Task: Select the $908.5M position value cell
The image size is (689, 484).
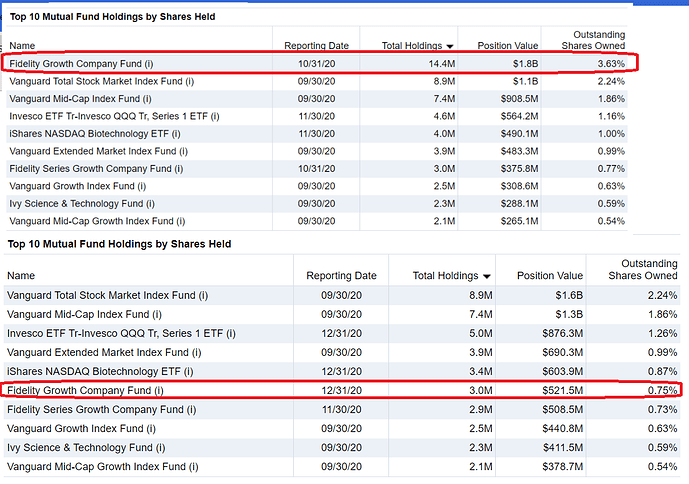Action: pos(519,99)
